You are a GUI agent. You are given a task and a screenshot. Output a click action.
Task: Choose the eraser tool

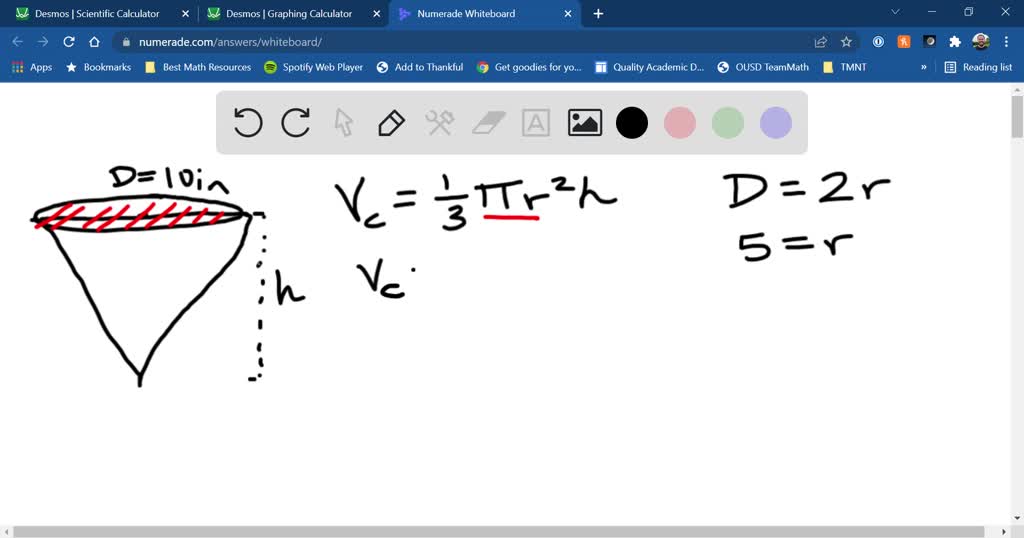[488, 123]
